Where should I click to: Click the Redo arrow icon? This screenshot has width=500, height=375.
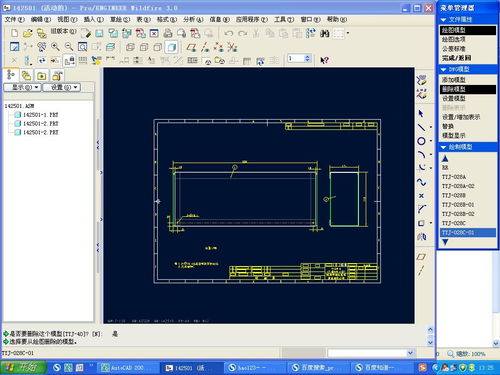click(x=243, y=33)
